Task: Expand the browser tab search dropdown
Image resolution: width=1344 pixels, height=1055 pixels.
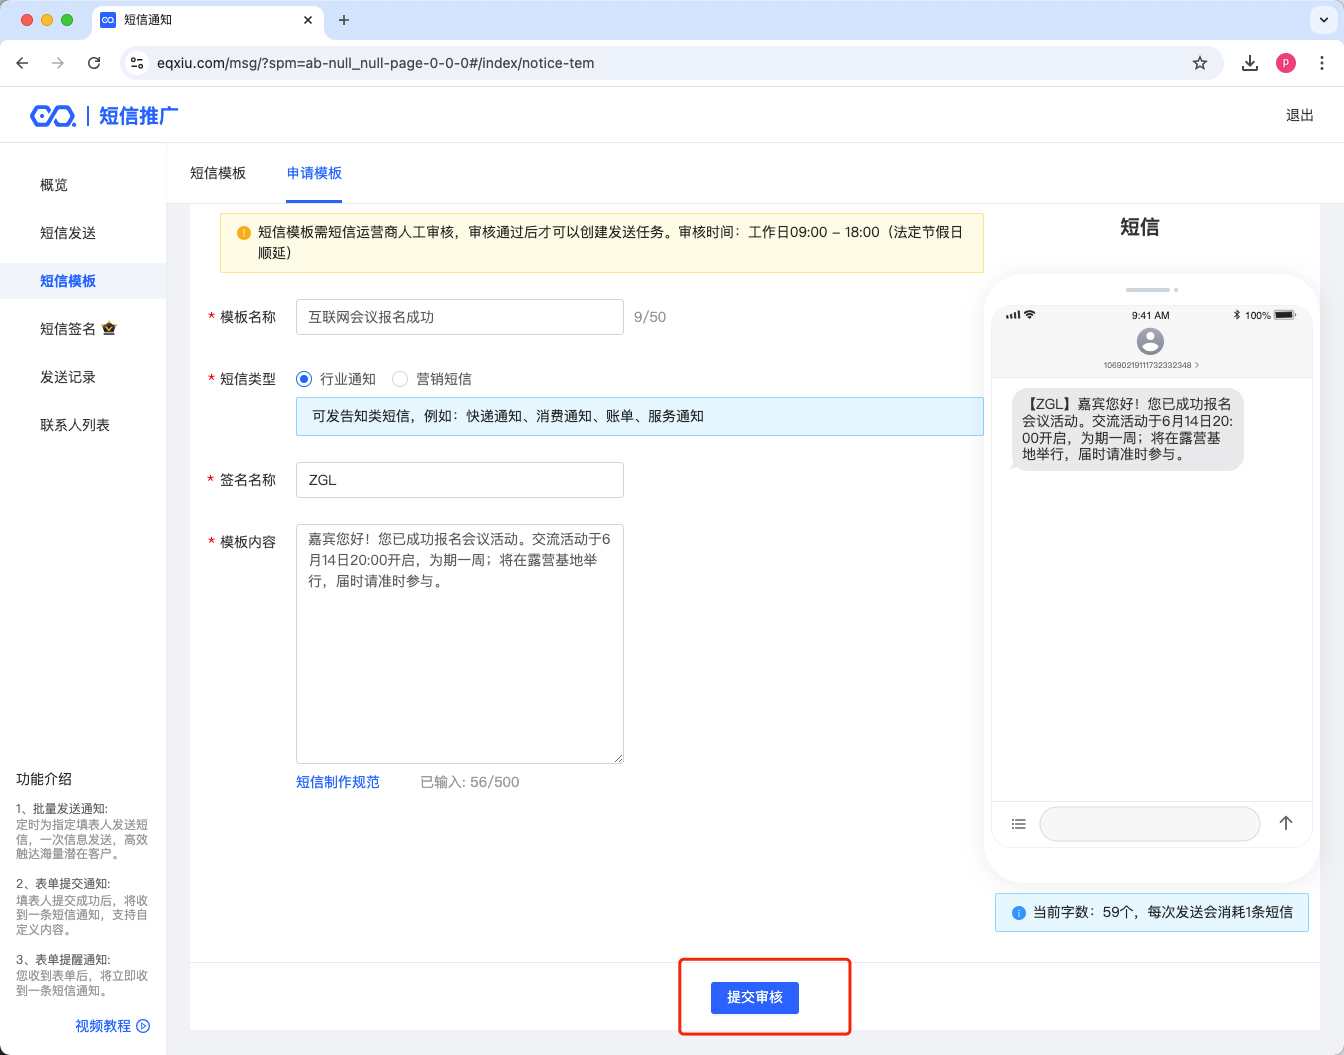Action: click(x=1323, y=20)
